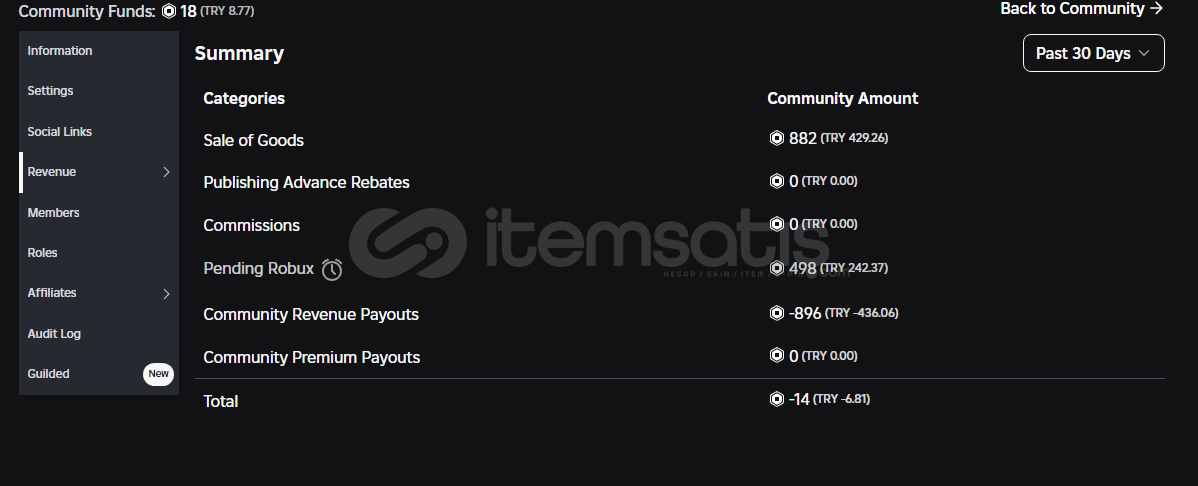
Task: Click the Robux icon in Commissions row
Action: [776, 224]
